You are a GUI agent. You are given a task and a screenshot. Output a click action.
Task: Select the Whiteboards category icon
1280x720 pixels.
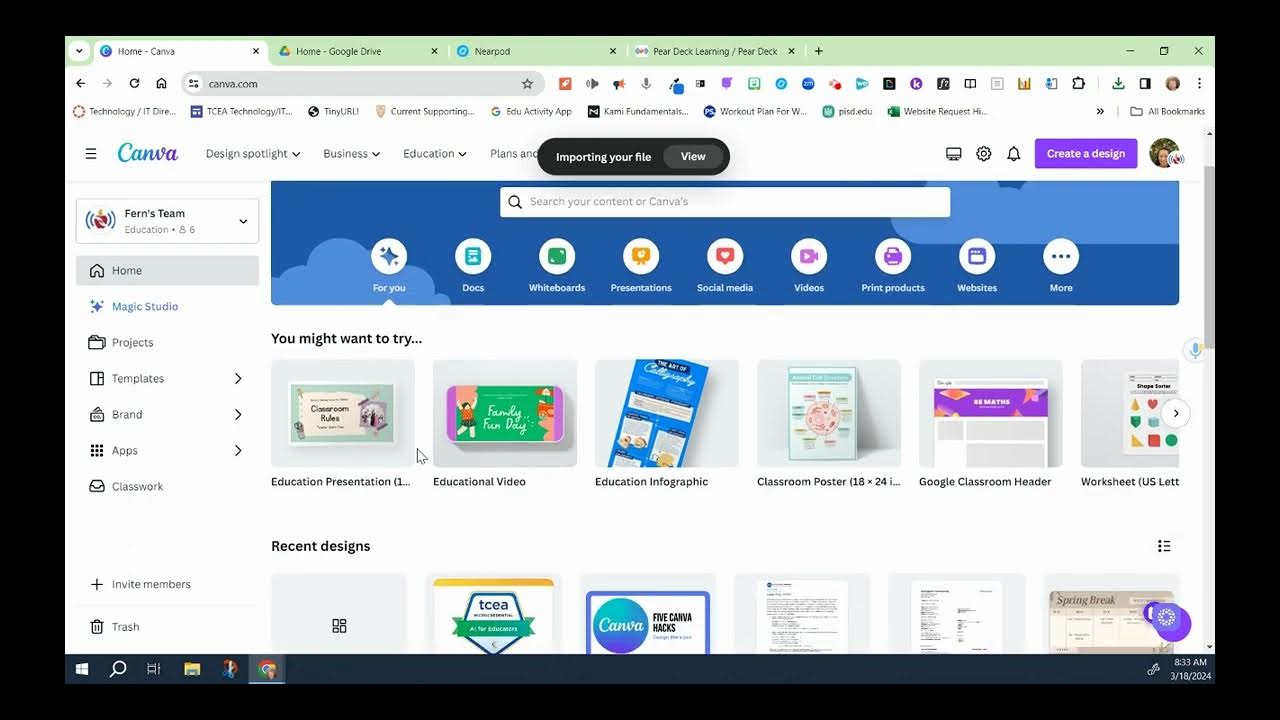tap(557, 257)
